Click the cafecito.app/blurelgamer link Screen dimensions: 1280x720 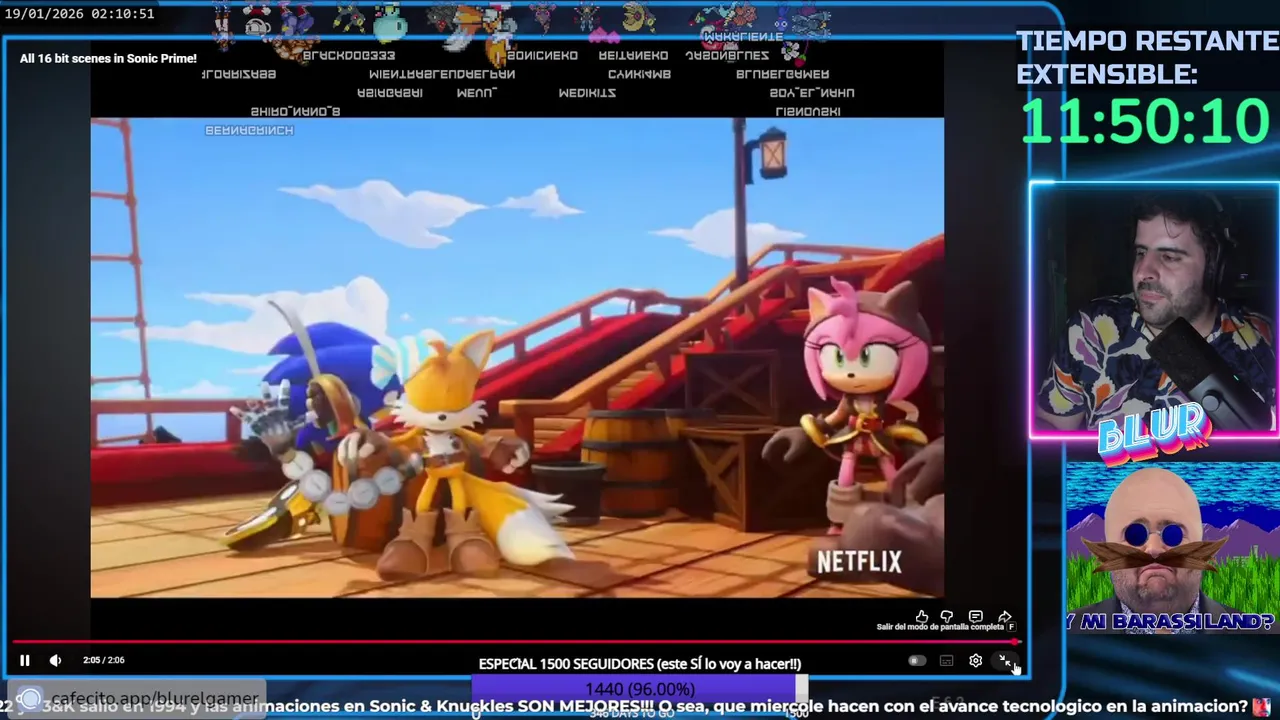155,698
